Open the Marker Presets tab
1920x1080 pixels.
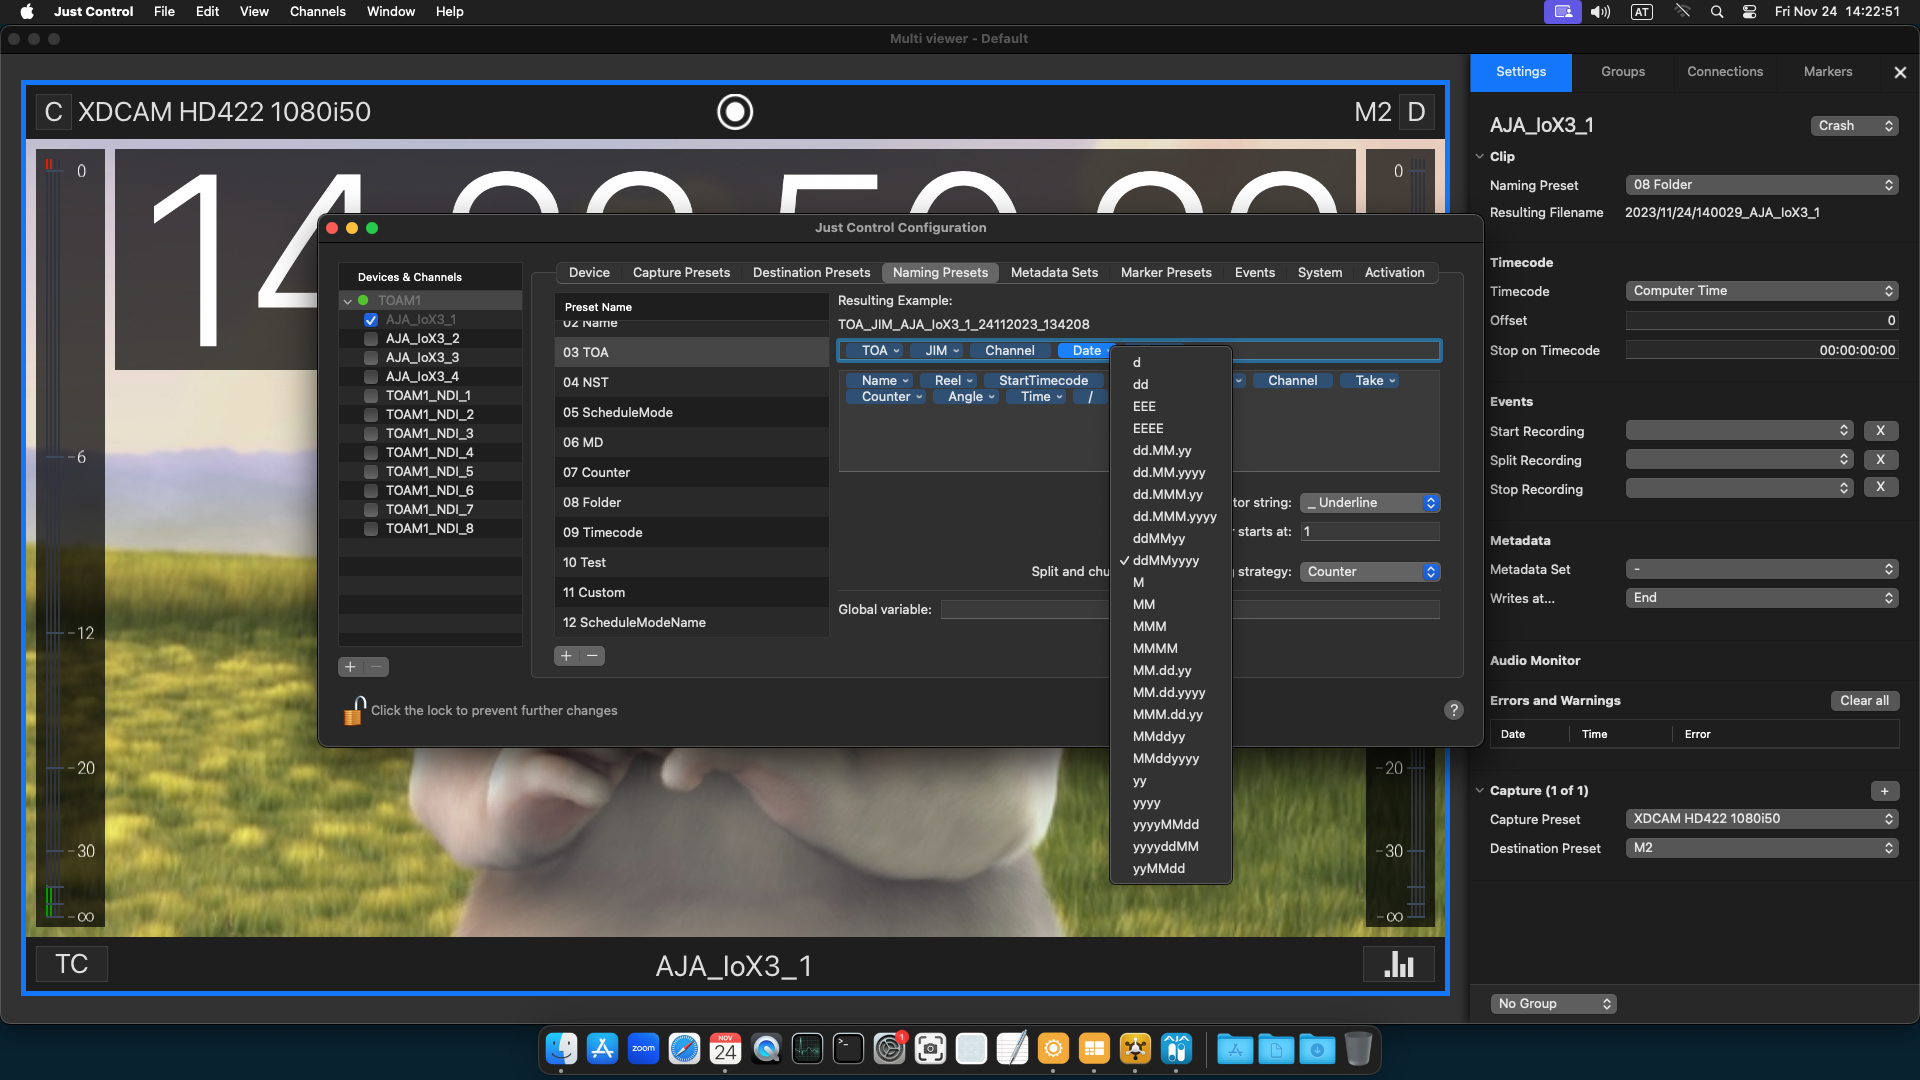[1166, 273]
